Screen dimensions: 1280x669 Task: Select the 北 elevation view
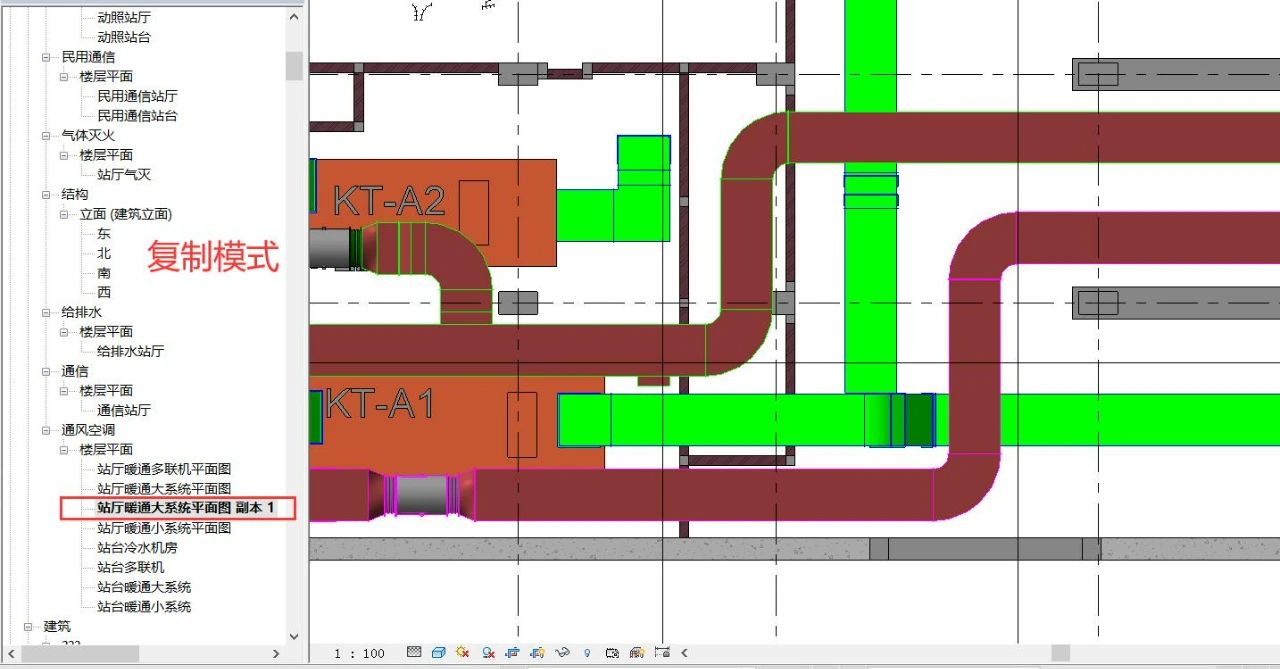104,253
